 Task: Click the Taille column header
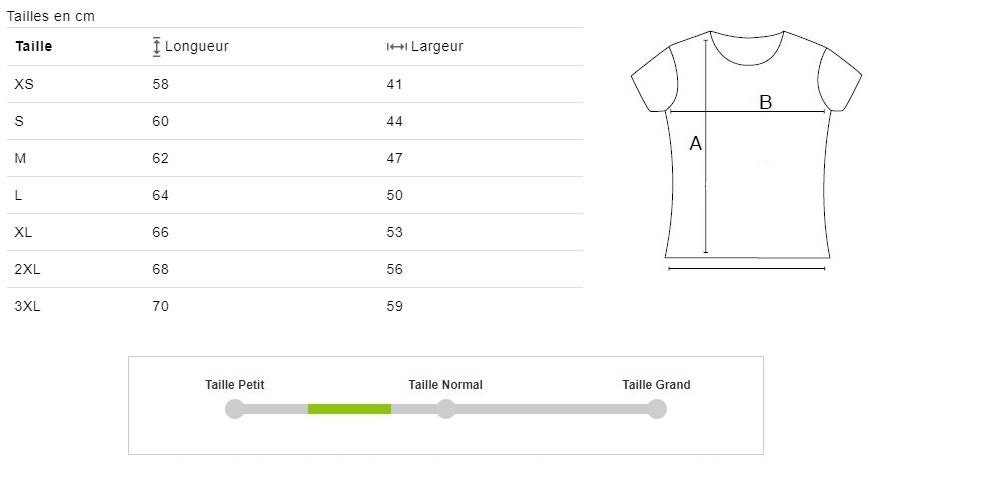click(34, 47)
